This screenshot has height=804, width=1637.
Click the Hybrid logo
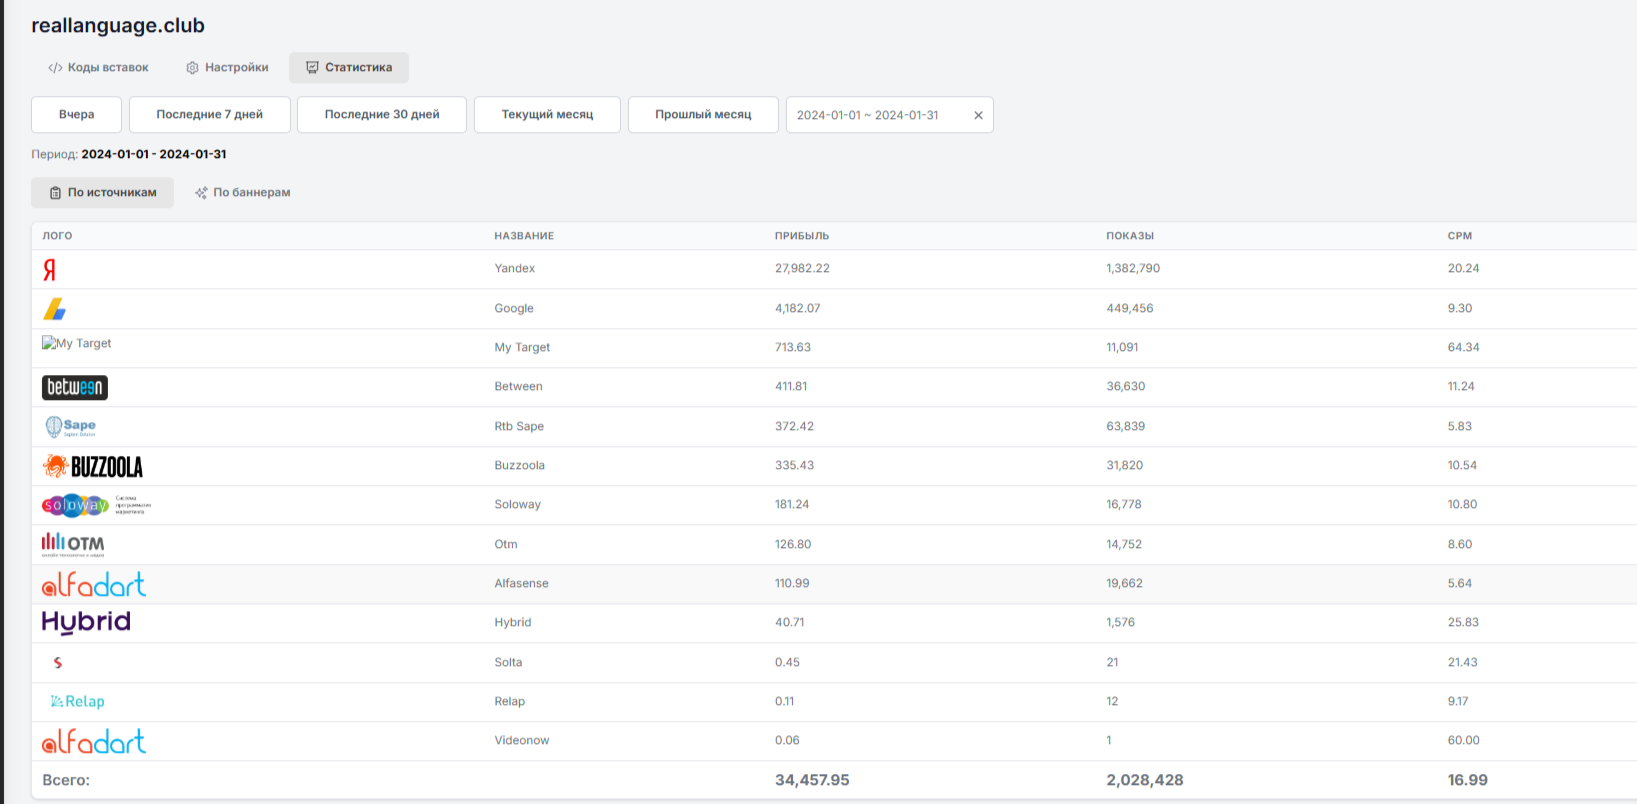[86, 622]
